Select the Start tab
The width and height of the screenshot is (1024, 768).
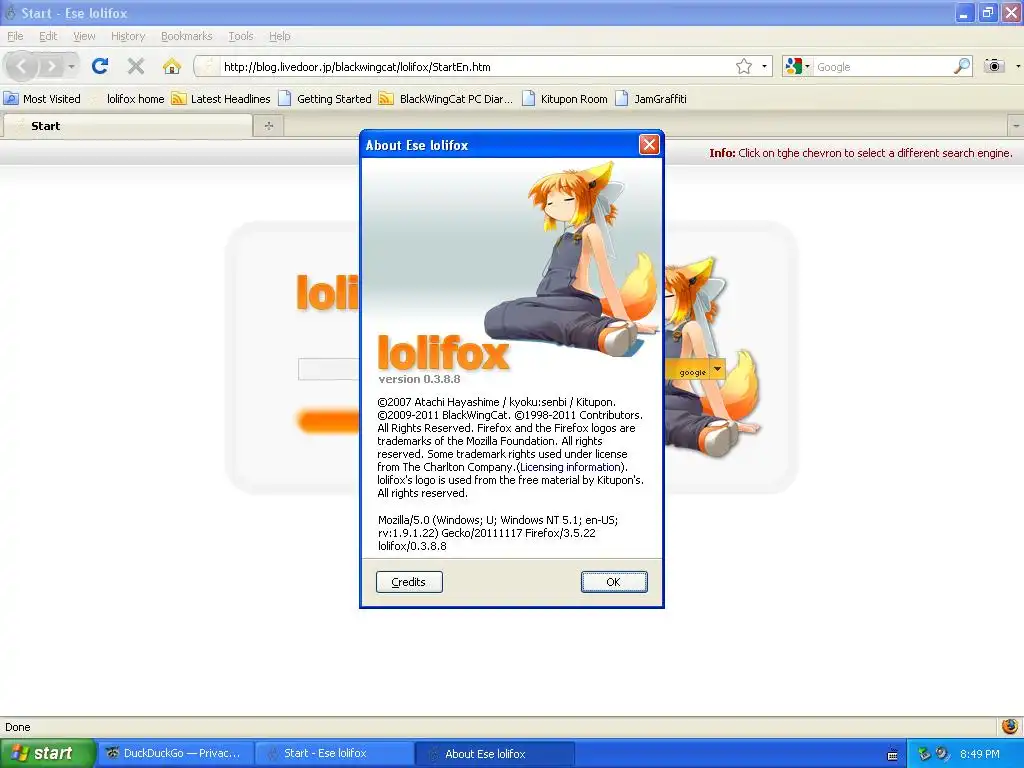pyautogui.click(x=127, y=125)
